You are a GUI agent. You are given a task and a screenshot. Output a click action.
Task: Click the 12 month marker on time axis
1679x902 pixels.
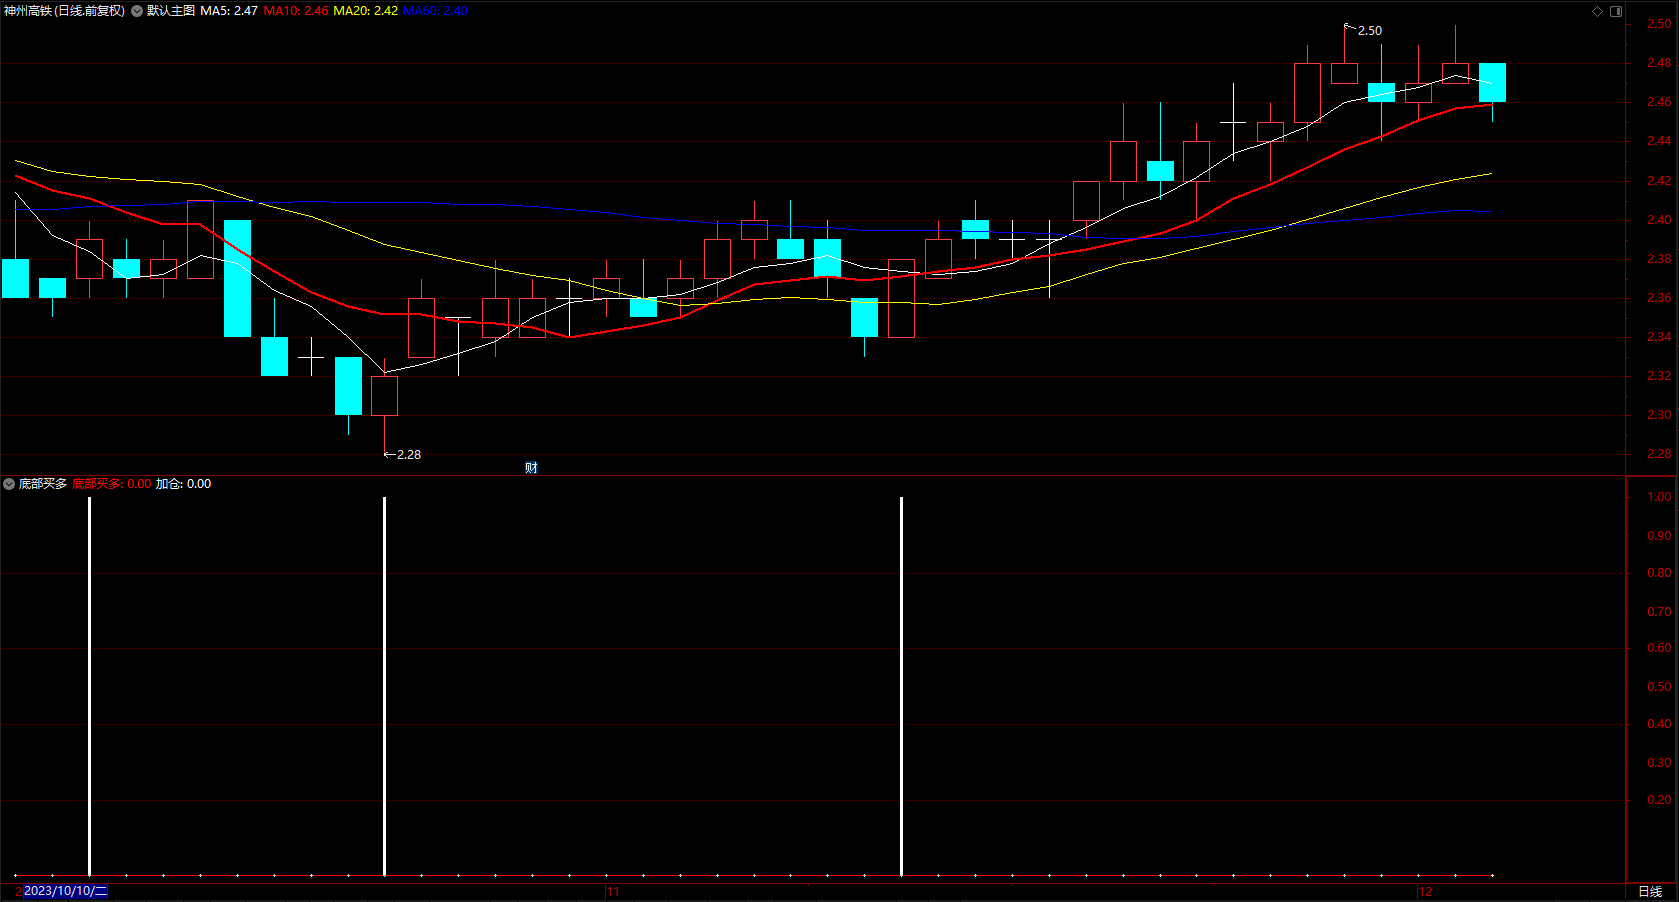tap(1426, 891)
